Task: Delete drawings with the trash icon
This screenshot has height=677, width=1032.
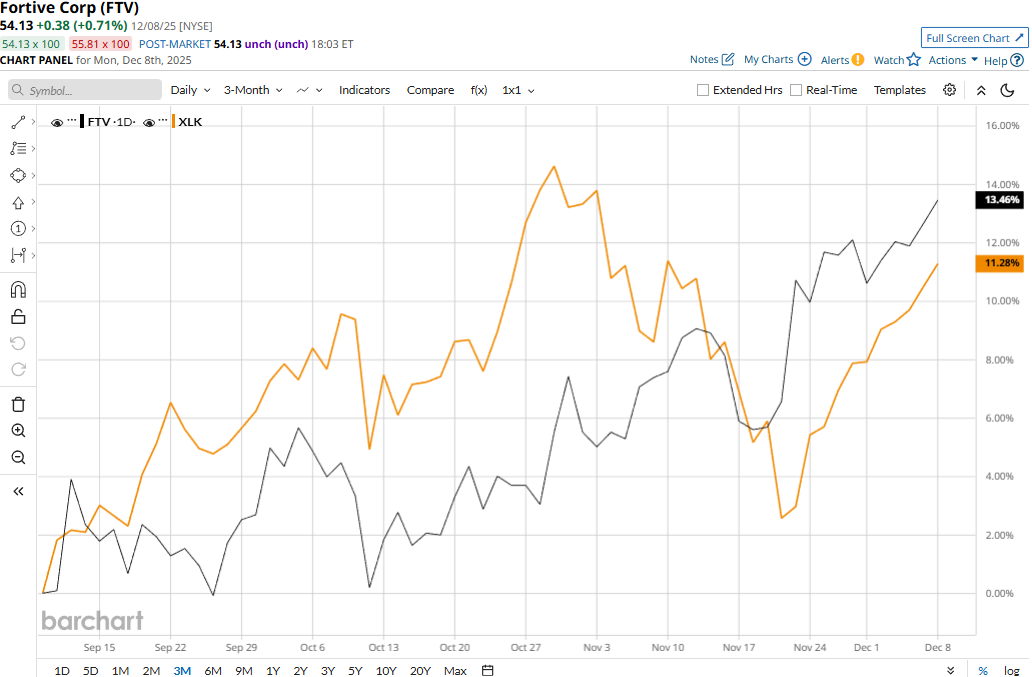Action: point(18,404)
